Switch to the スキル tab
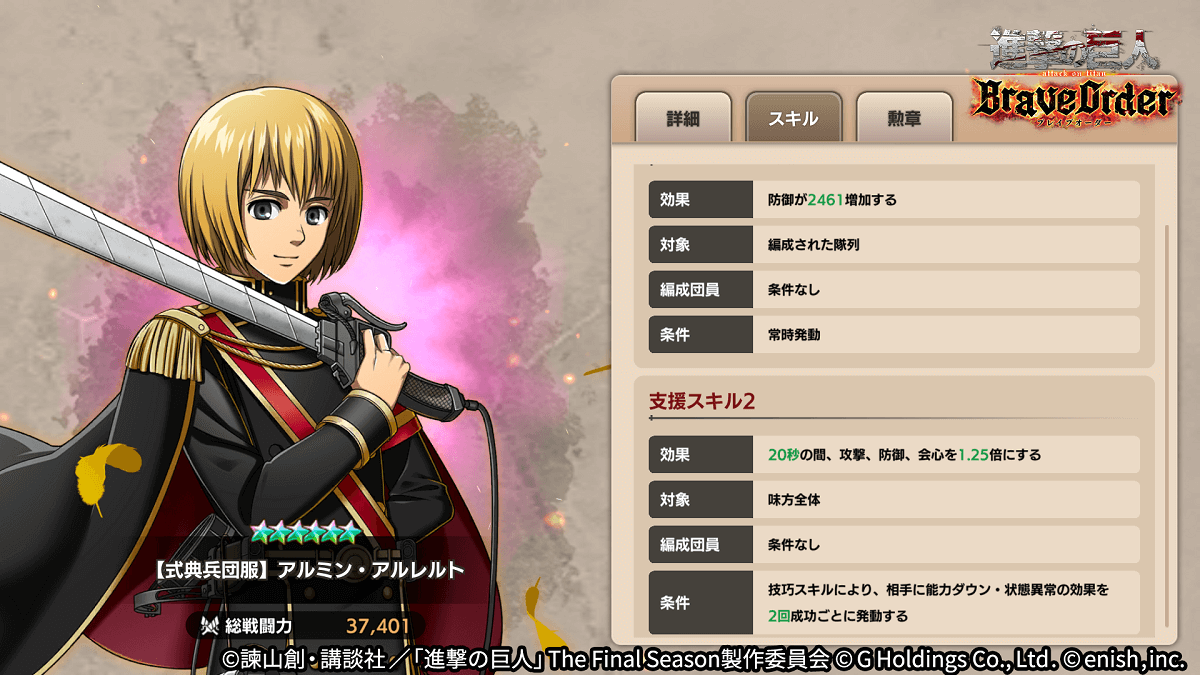The width and height of the screenshot is (1200, 675). pos(793,118)
